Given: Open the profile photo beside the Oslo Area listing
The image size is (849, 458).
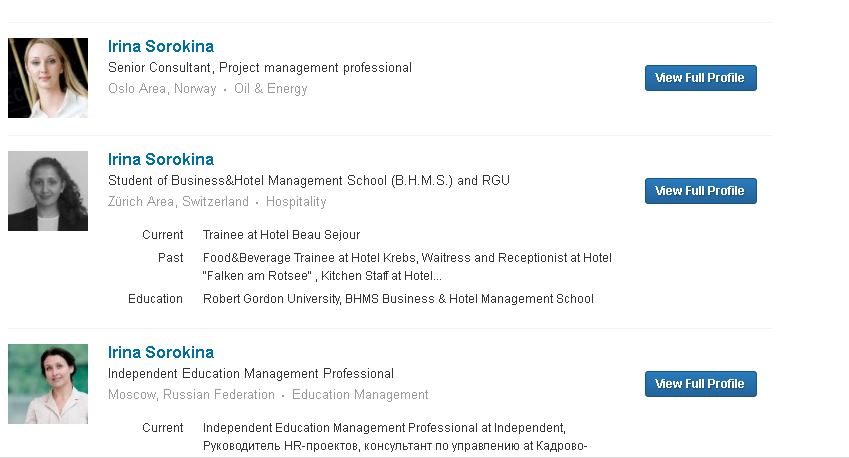Looking at the screenshot, I should [48, 78].
